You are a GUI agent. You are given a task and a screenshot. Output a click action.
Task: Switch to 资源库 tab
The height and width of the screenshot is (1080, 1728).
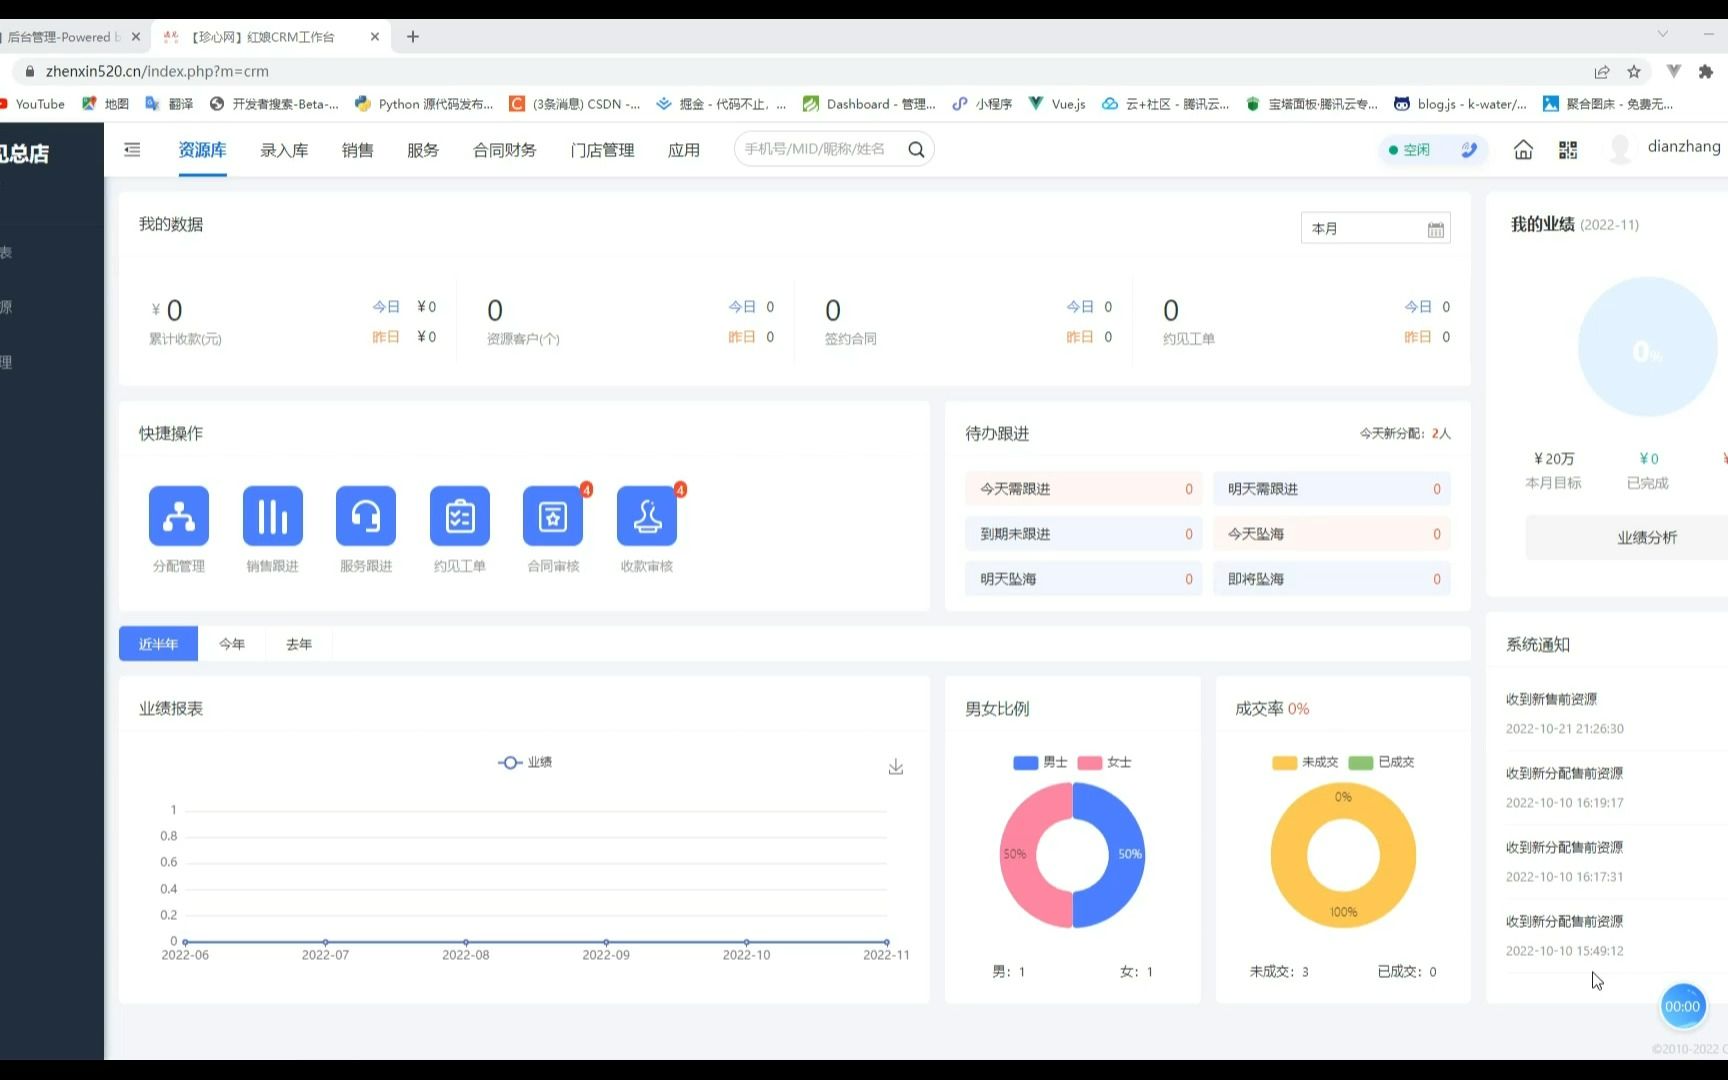(x=202, y=150)
